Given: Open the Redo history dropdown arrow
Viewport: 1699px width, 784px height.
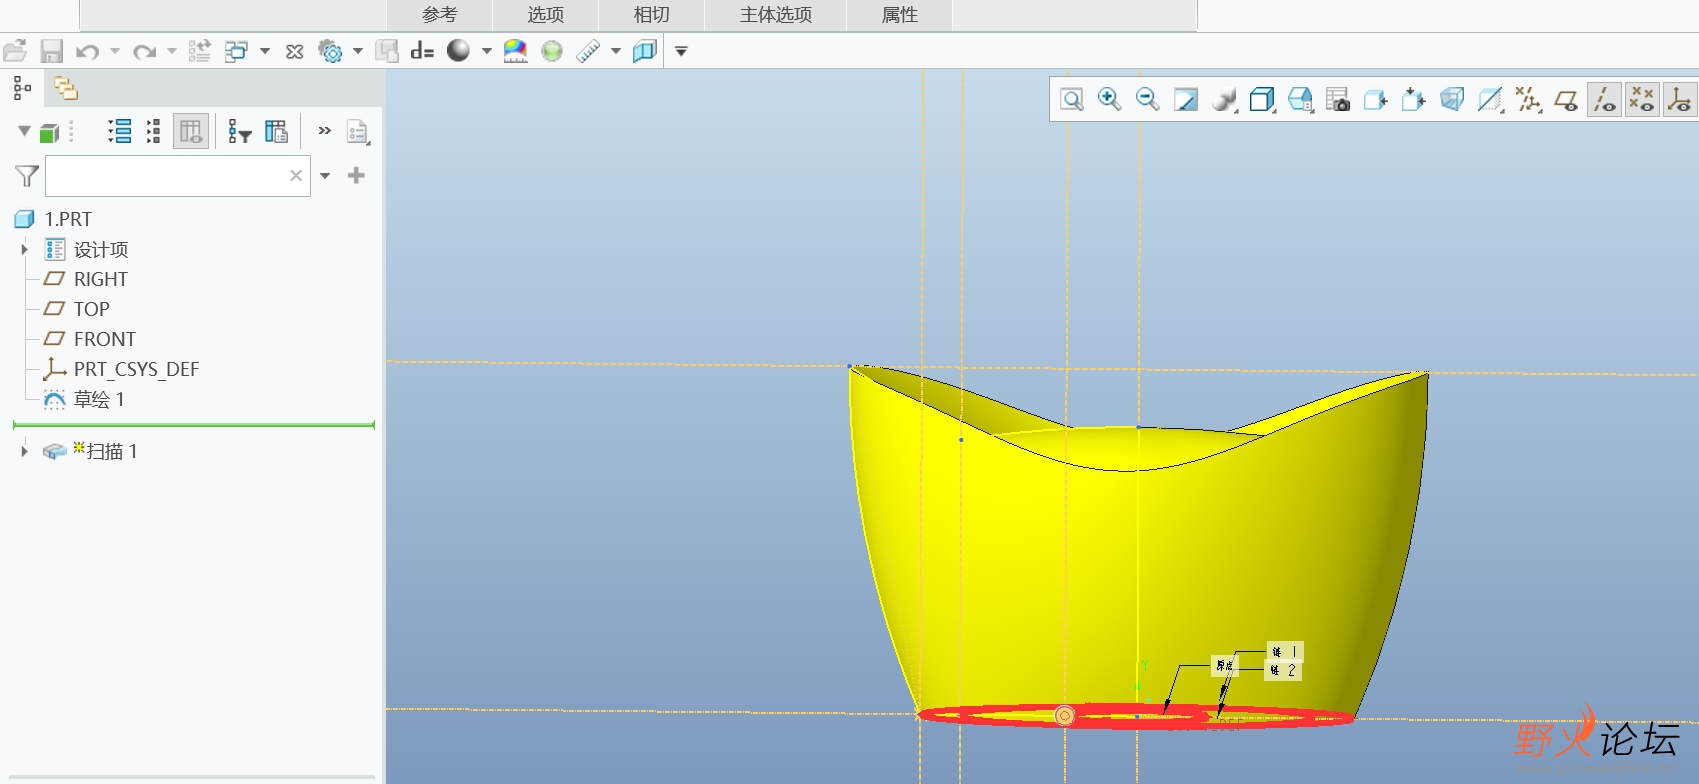Looking at the screenshot, I should 172,51.
